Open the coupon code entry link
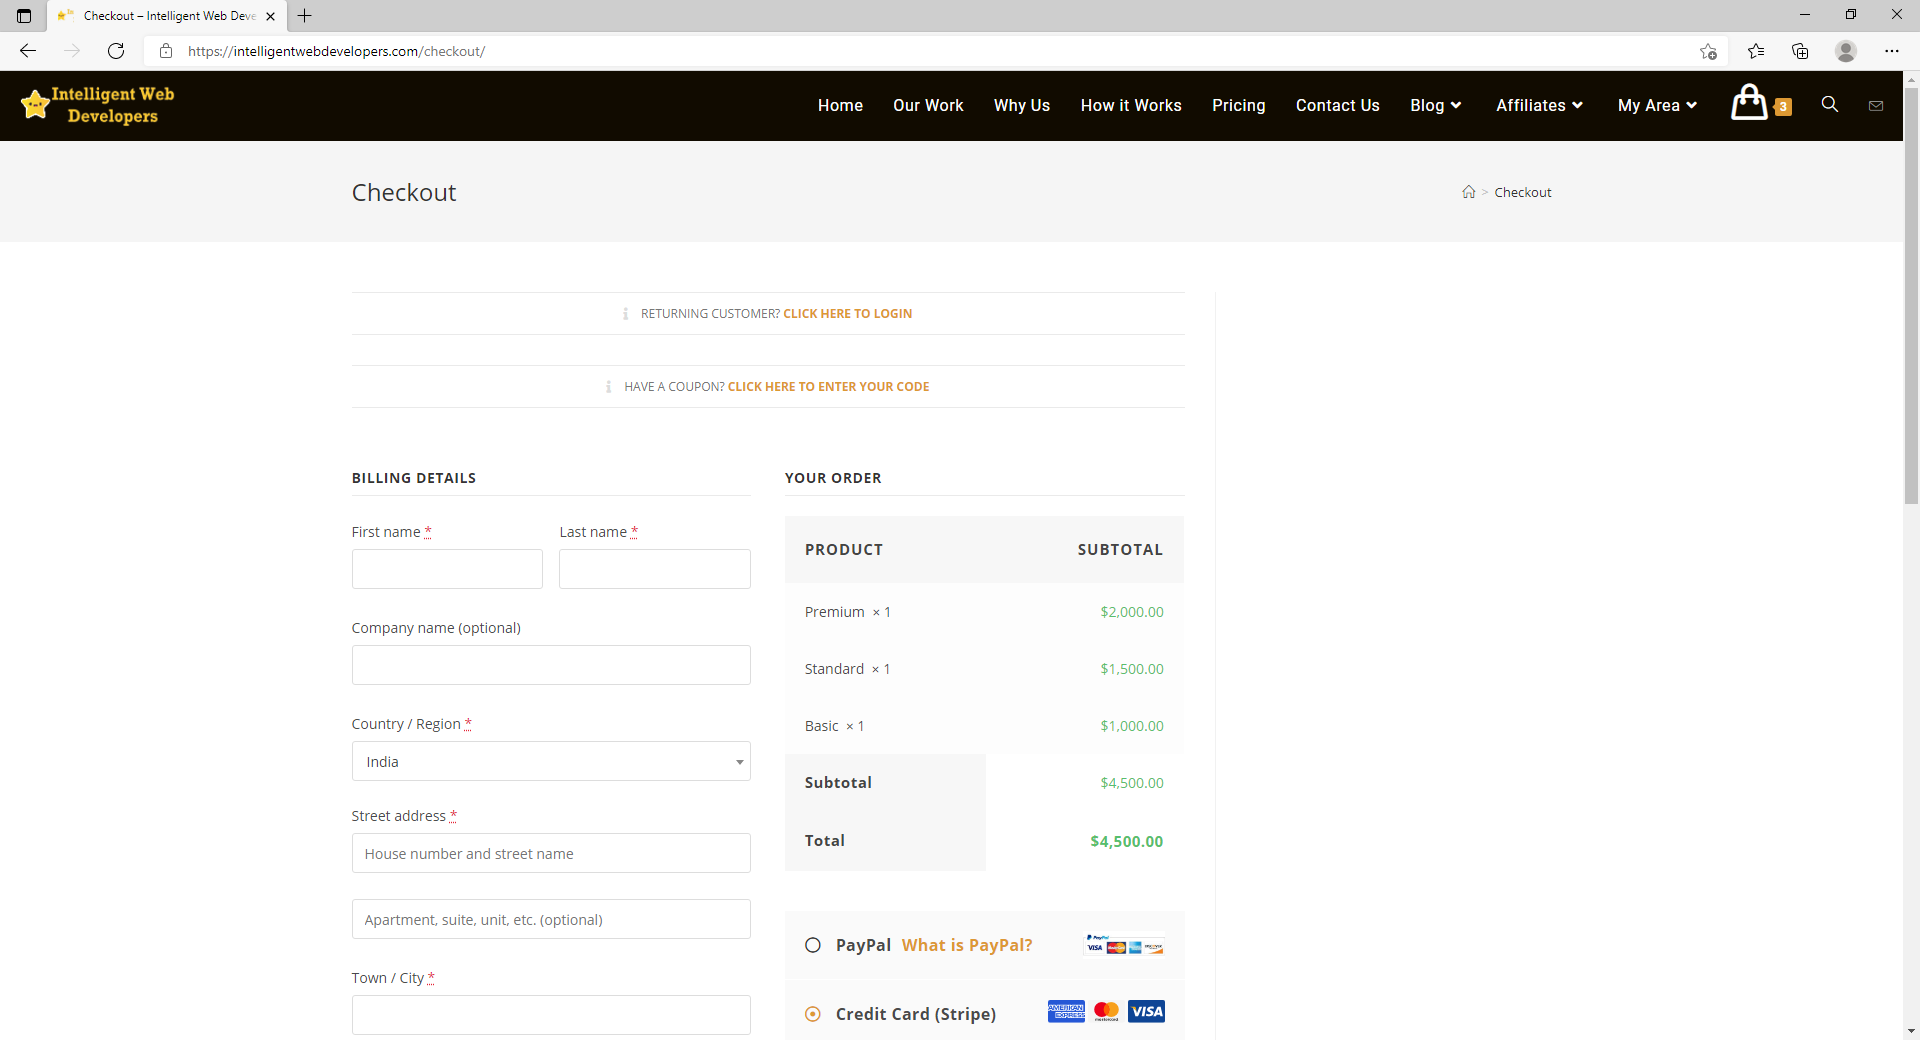Viewport: 1920px width, 1040px height. click(x=828, y=386)
